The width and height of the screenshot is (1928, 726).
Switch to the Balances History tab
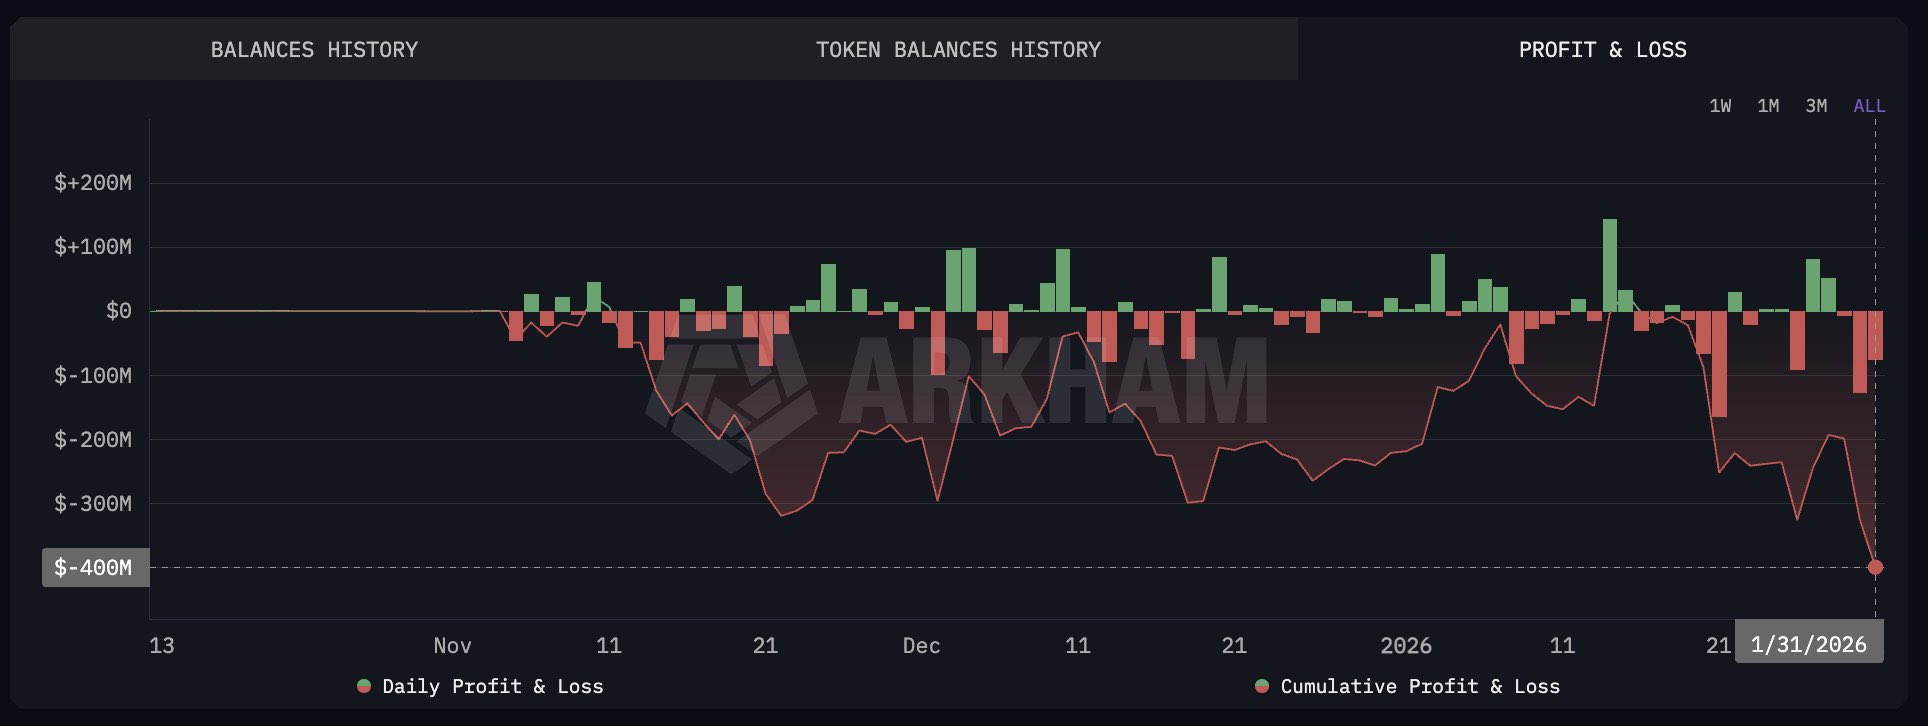314,49
